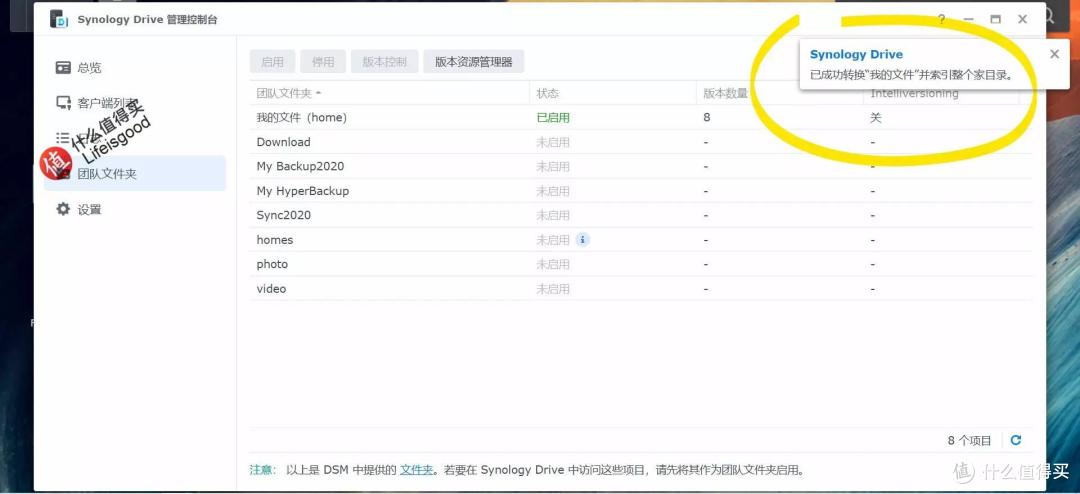Image resolution: width=1080 pixels, height=494 pixels.
Task: Click 未启用 status of video row
Action: click(553, 289)
